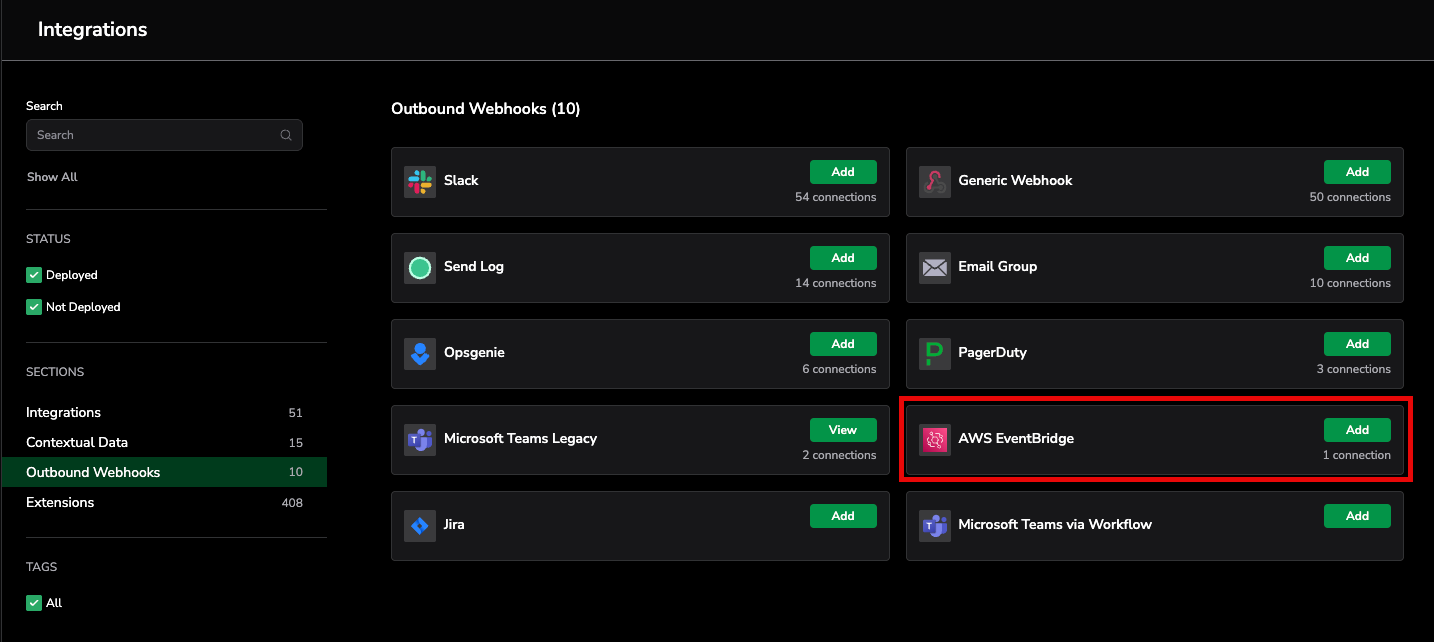Image resolution: width=1434 pixels, height=642 pixels.
Task: Open the Opsgenie integration icon
Action: (x=420, y=354)
